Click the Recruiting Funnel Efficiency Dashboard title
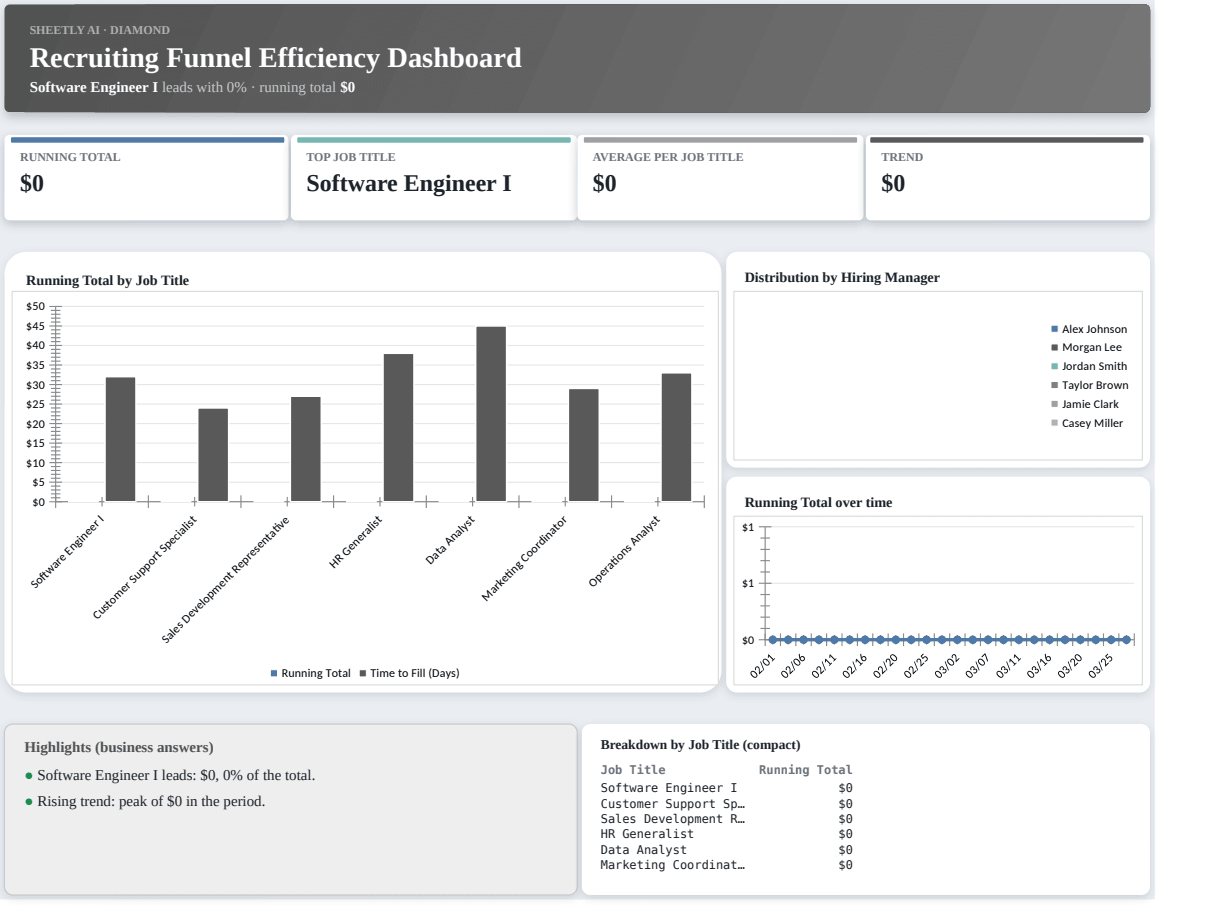 276,58
